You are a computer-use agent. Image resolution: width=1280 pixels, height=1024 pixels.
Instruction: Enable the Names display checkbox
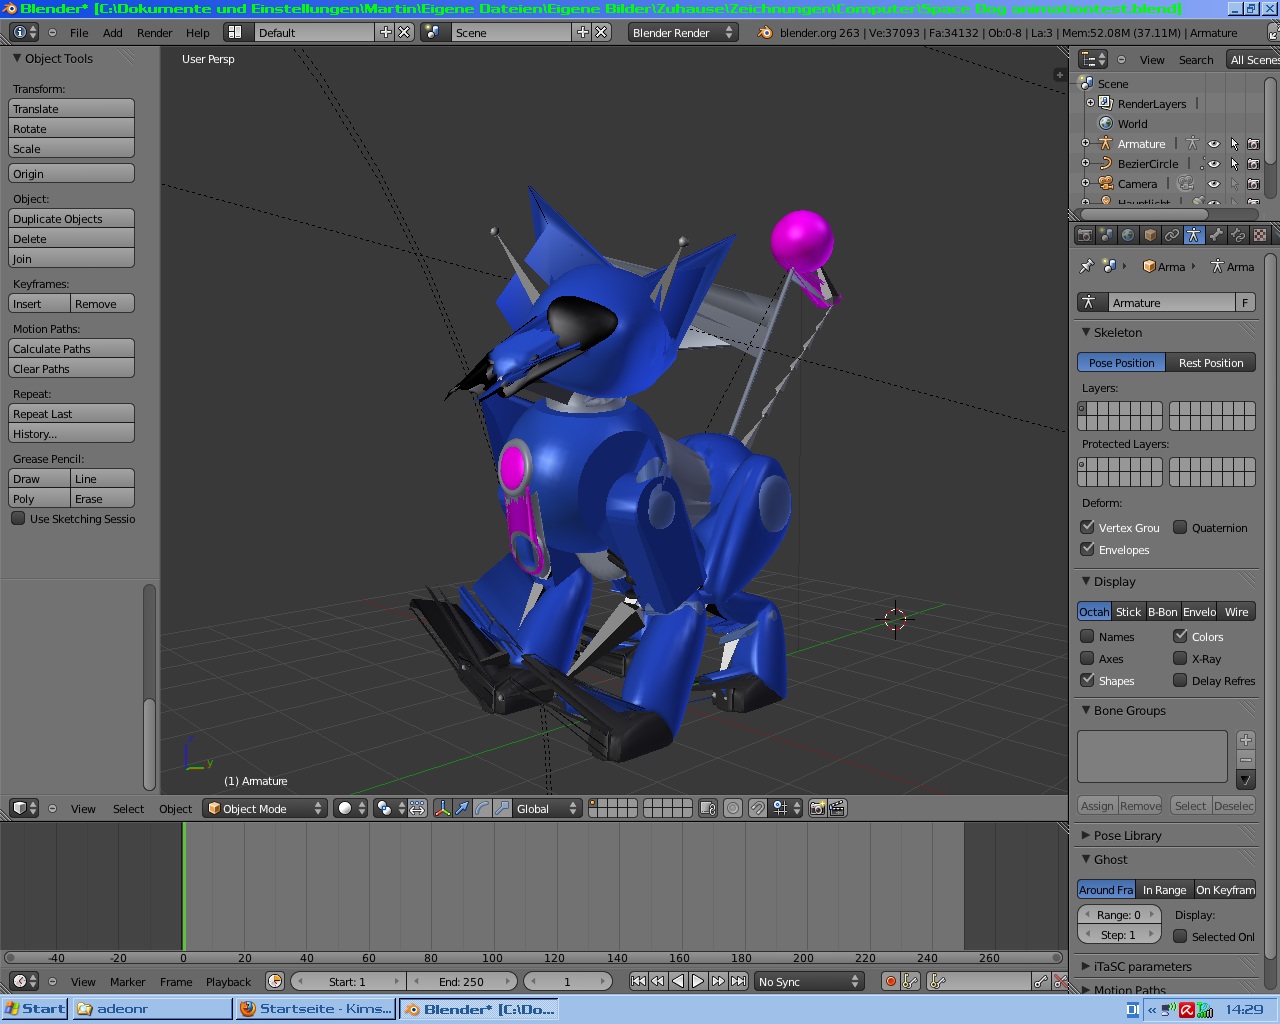1087,636
